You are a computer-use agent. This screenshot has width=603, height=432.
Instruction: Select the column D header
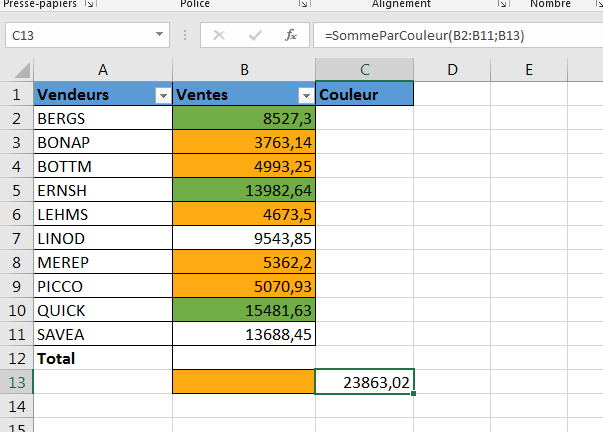point(452,69)
